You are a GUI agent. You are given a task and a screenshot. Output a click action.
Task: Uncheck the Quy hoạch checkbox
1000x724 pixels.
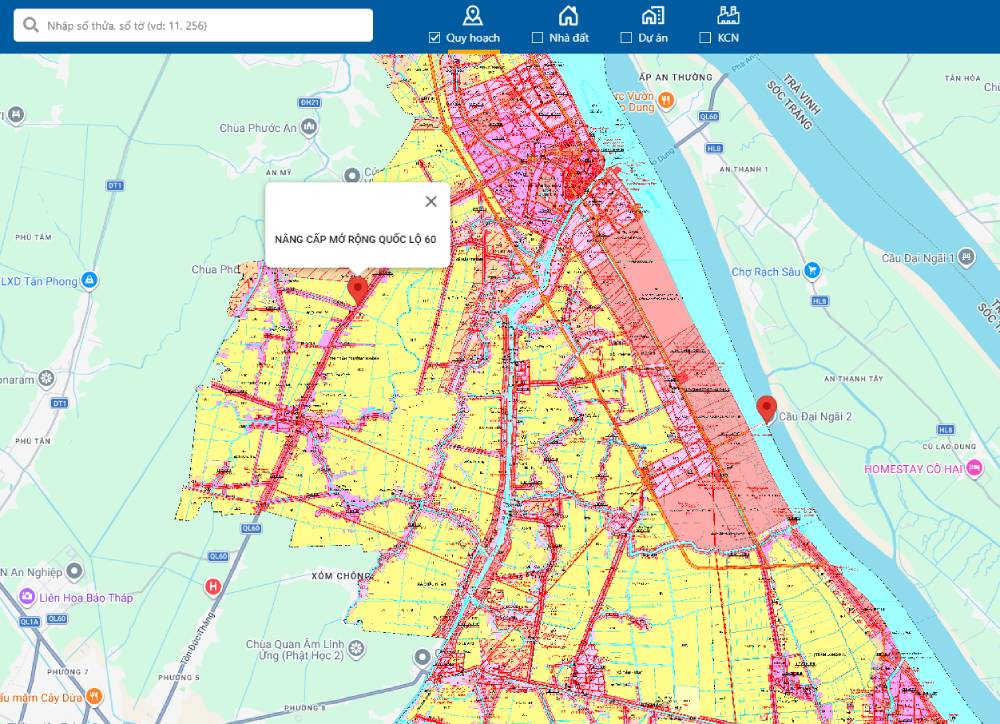434,38
